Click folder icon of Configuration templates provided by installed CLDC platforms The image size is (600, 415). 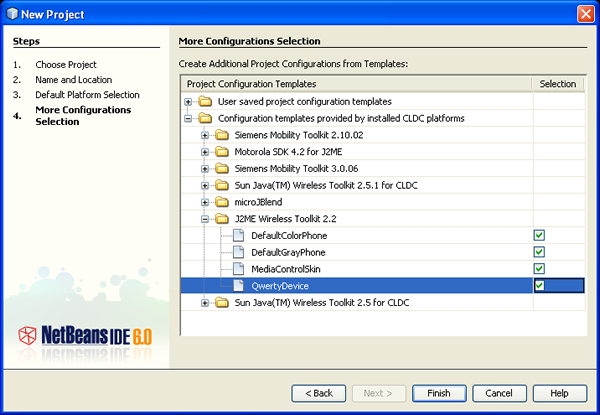tap(205, 118)
